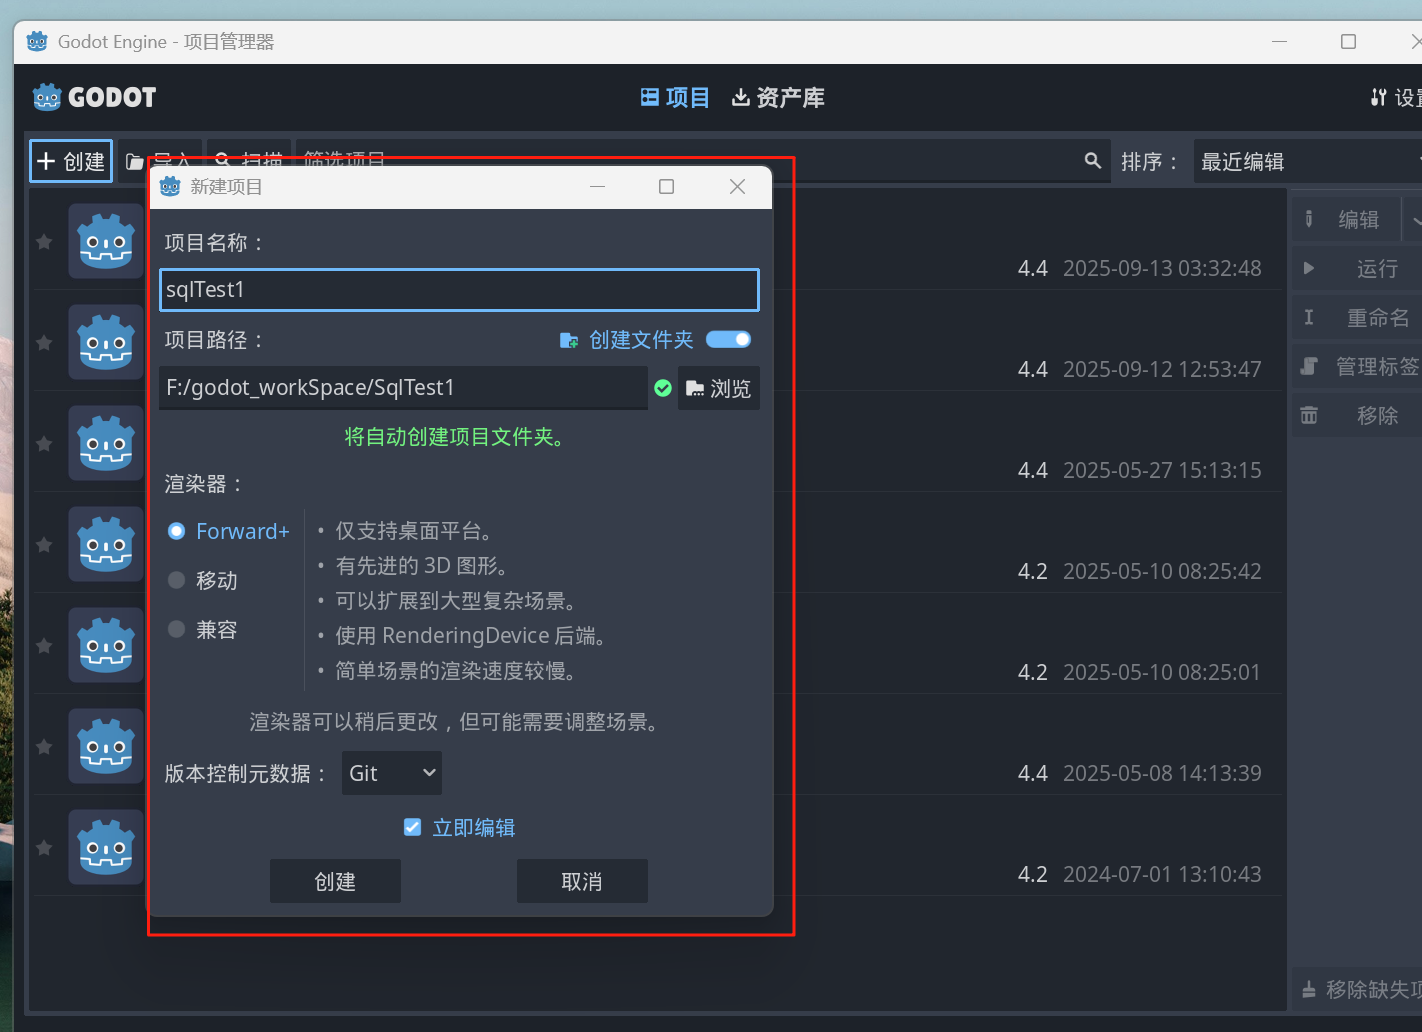Click the 4.4 version on 2025-09-13 row

[x=1033, y=269]
